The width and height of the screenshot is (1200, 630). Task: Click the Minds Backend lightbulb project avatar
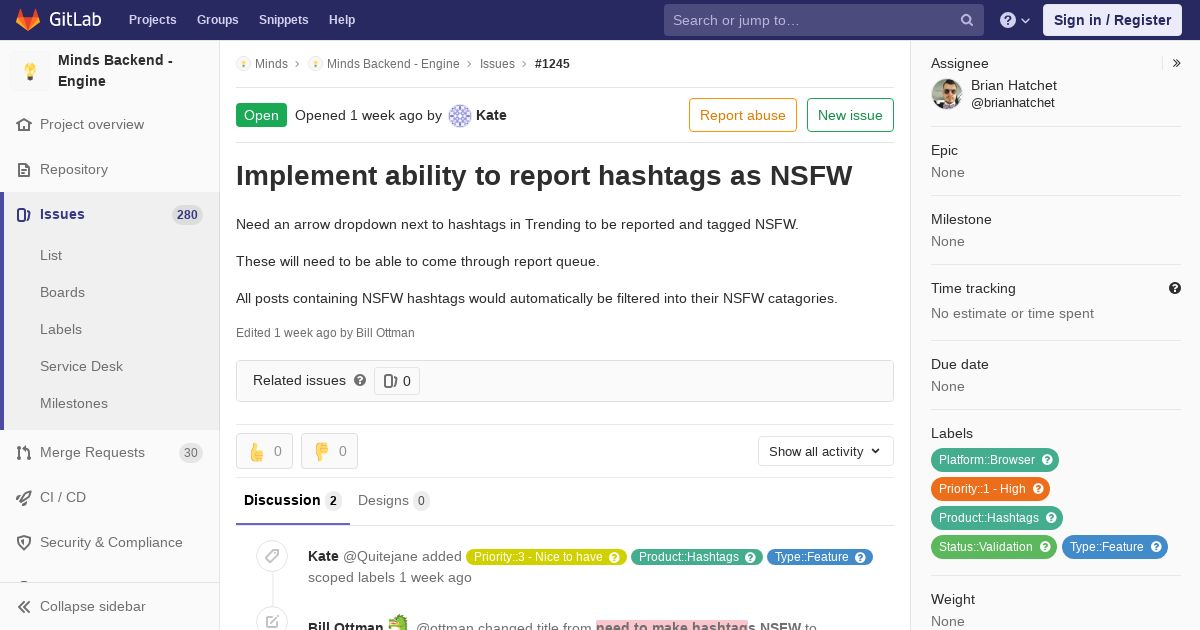tap(30, 71)
